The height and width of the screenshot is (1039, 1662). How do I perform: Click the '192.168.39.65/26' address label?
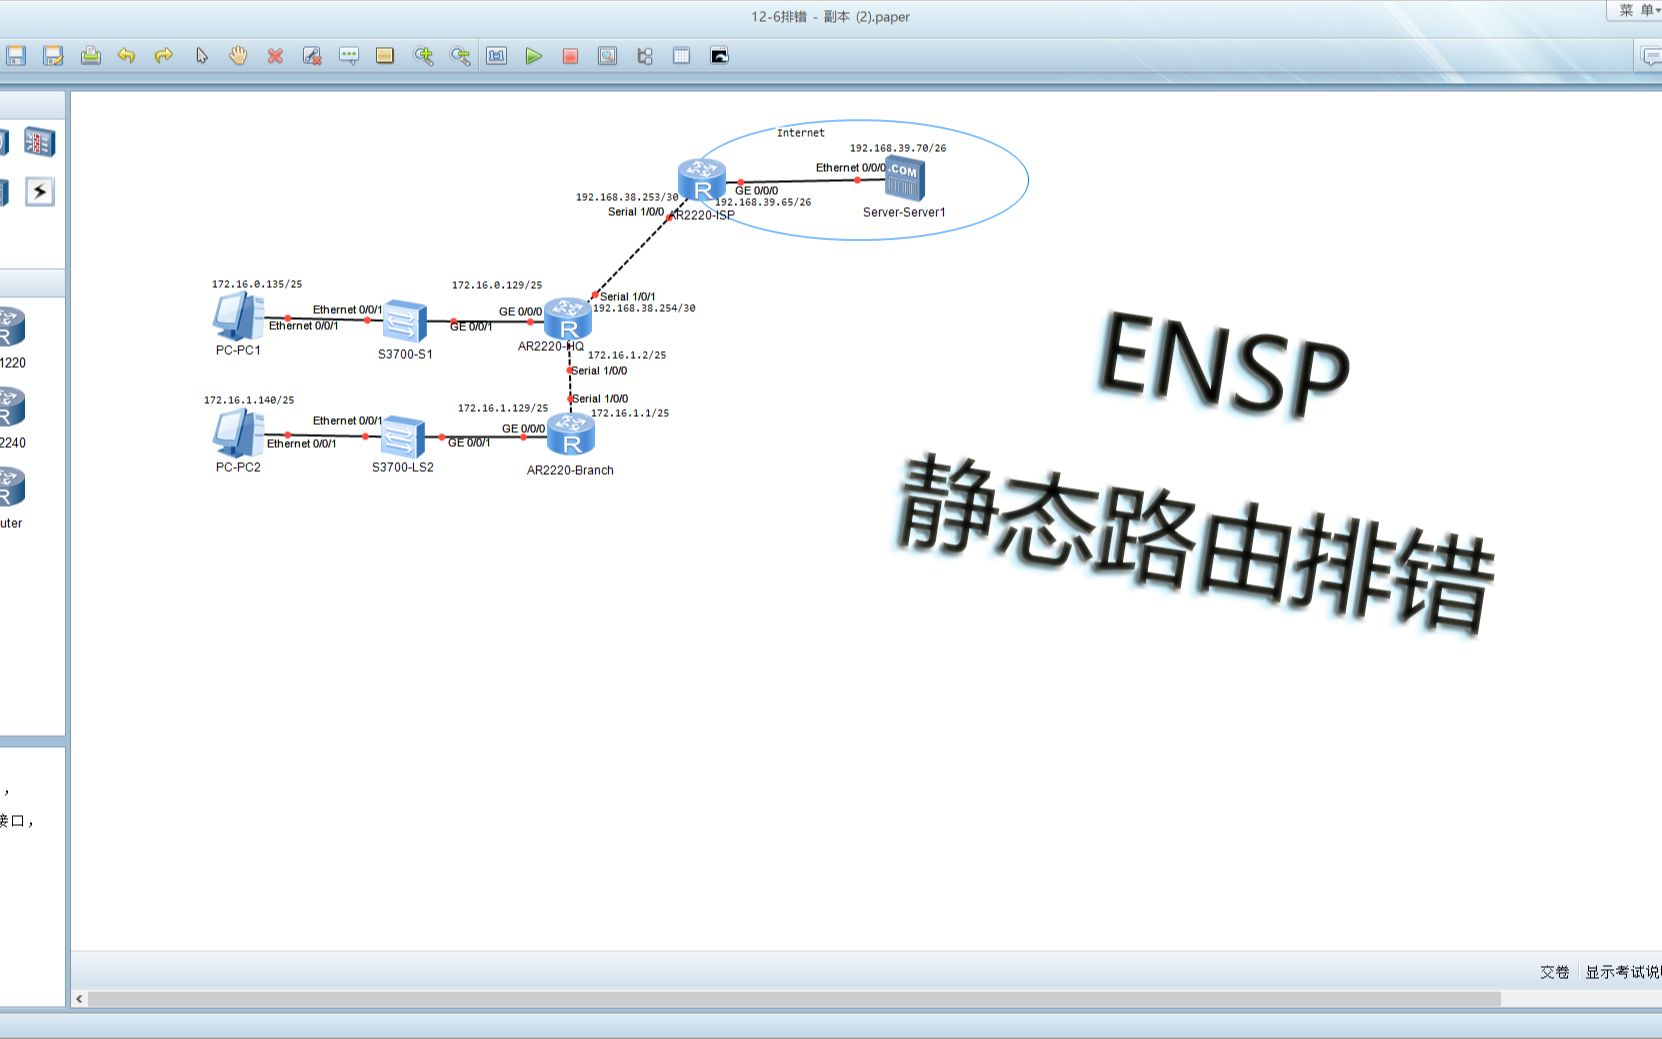pyautogui.click(x=763, y=202)
